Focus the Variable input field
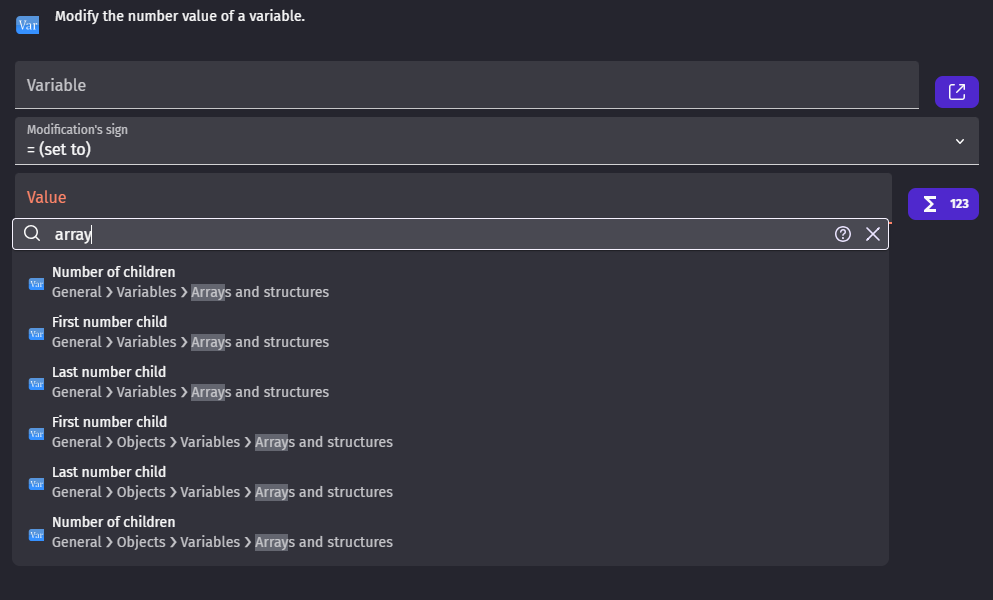This screenshot has height=600, width=993. (x=466, y=85)
